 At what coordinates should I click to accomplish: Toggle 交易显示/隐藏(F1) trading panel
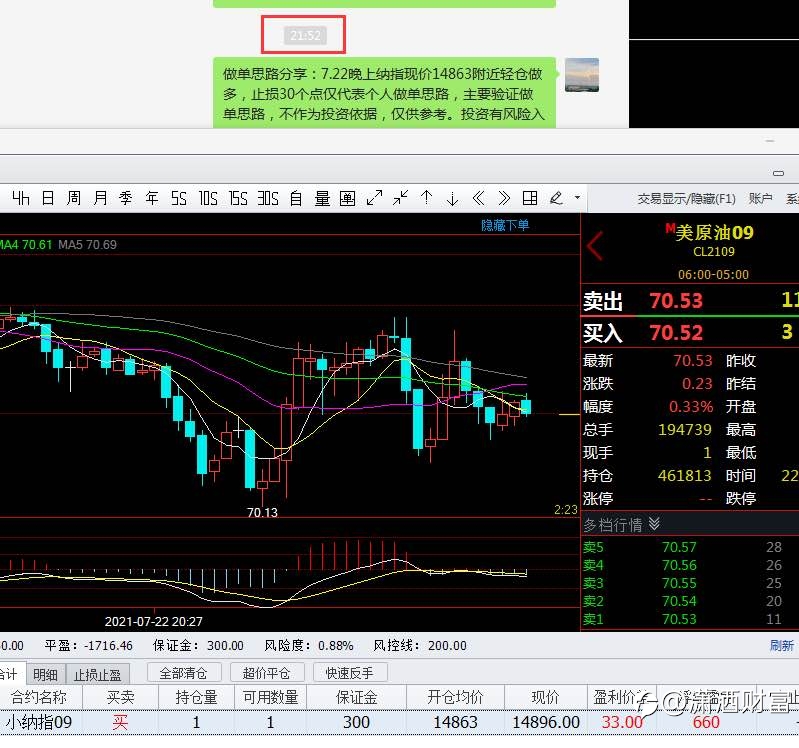pyautogui.click(x=686, y=199)
